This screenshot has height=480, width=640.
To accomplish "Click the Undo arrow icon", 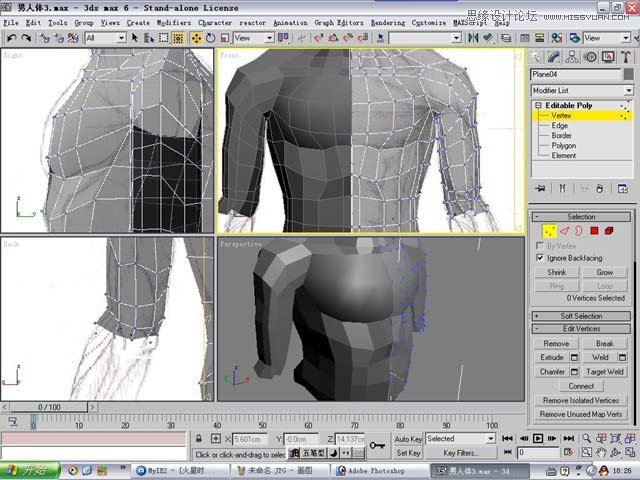I will tap(11, 38).
